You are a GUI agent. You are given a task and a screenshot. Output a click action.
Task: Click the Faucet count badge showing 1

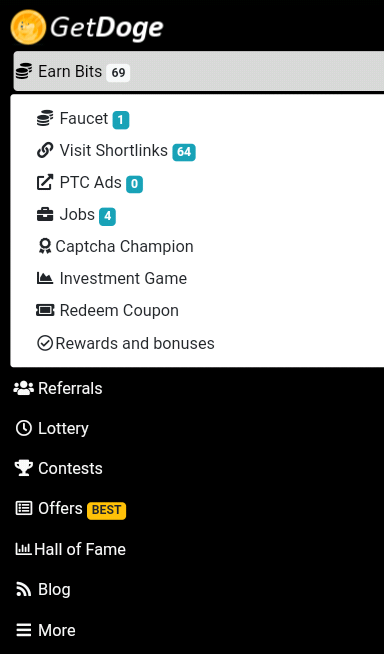[x=120, y=120]
